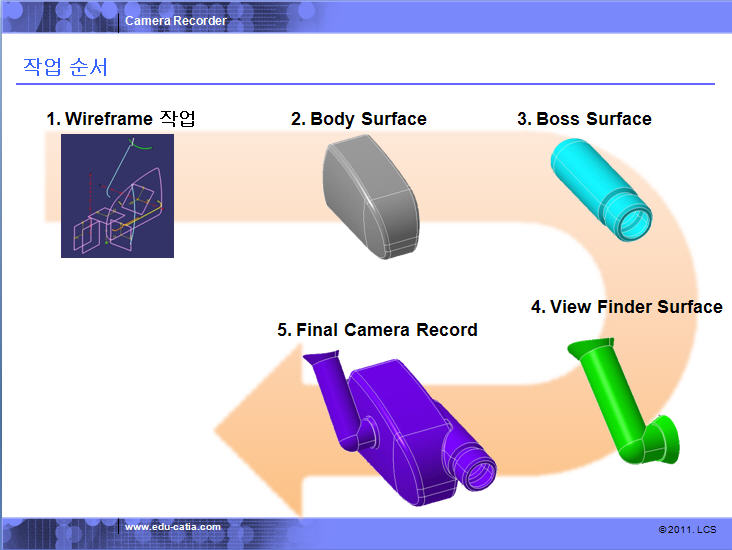The width and height of the screenshot is (732, 550).
Task: Click the 'Camera Recorder' header title
Action: 176,20
